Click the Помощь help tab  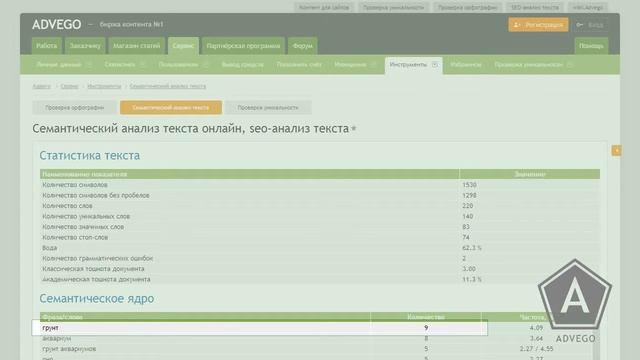coord(591,46)
